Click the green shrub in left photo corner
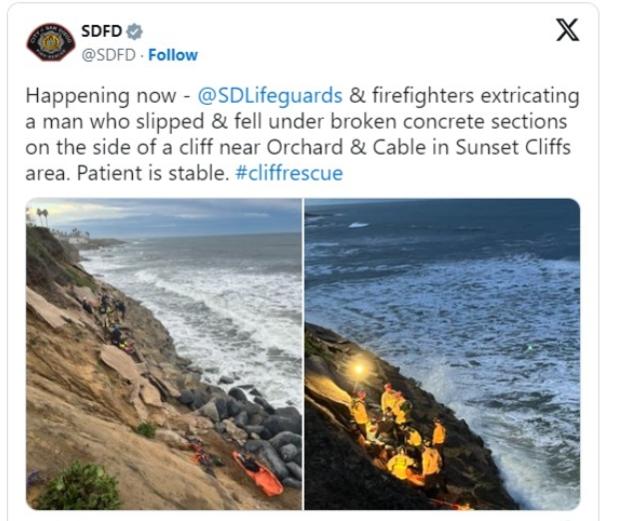The width and height of the screenshot is (628, 521). click(x=80, y=487)
